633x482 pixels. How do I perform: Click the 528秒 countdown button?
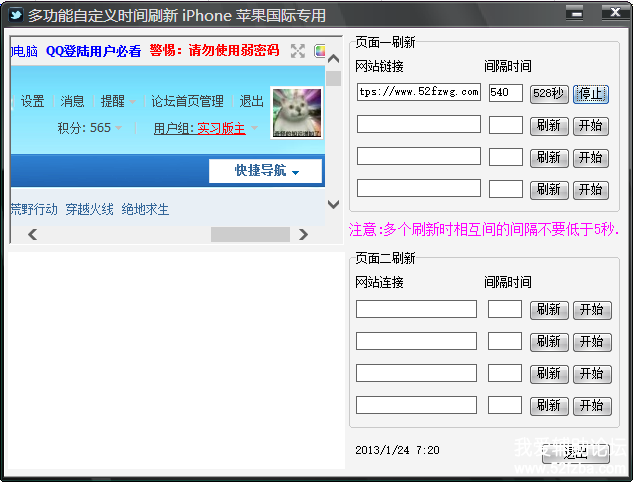tap(549, 94)
